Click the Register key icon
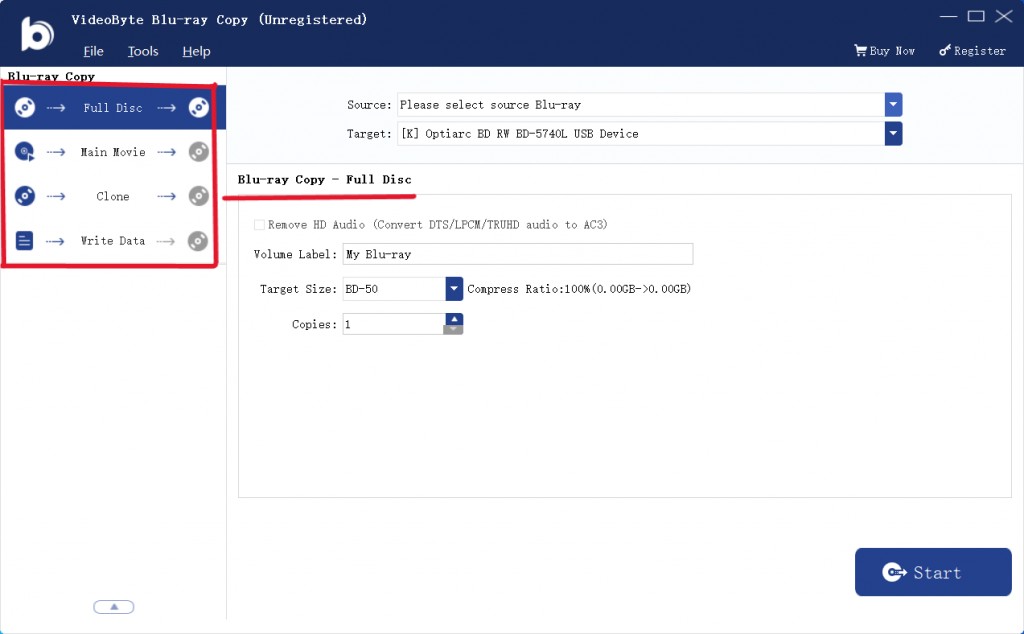 [944, 50]
